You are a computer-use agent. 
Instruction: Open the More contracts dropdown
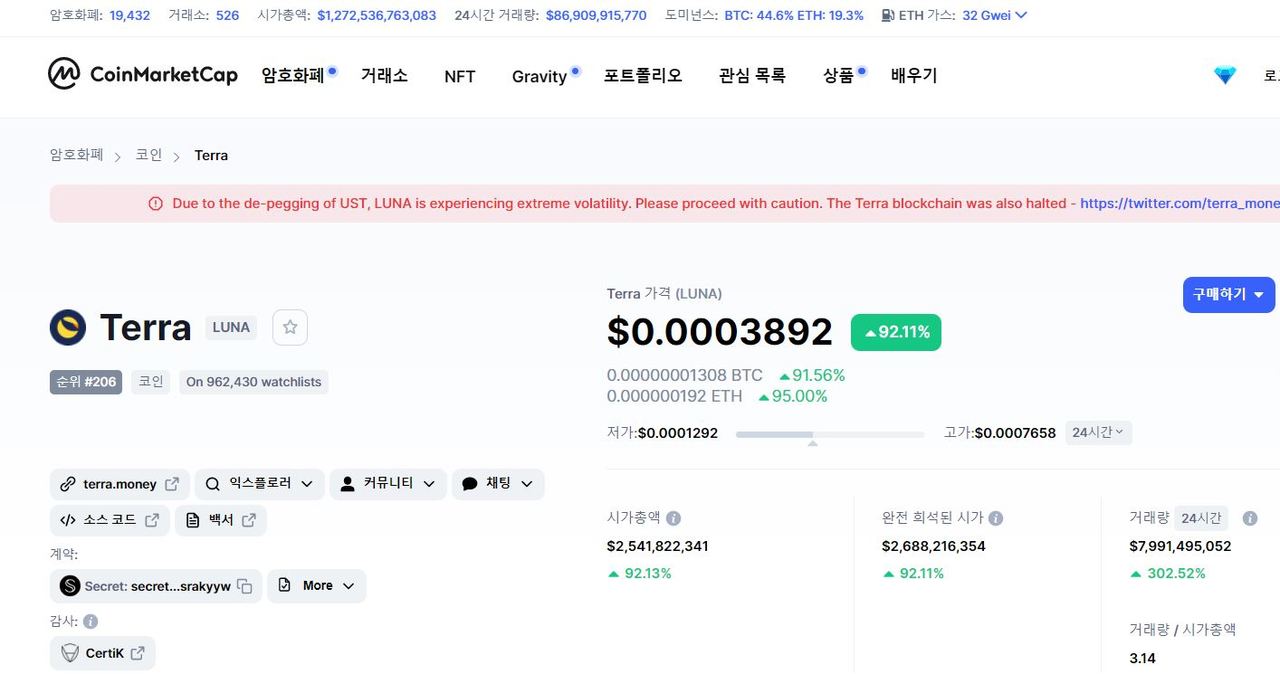(317, 586)
